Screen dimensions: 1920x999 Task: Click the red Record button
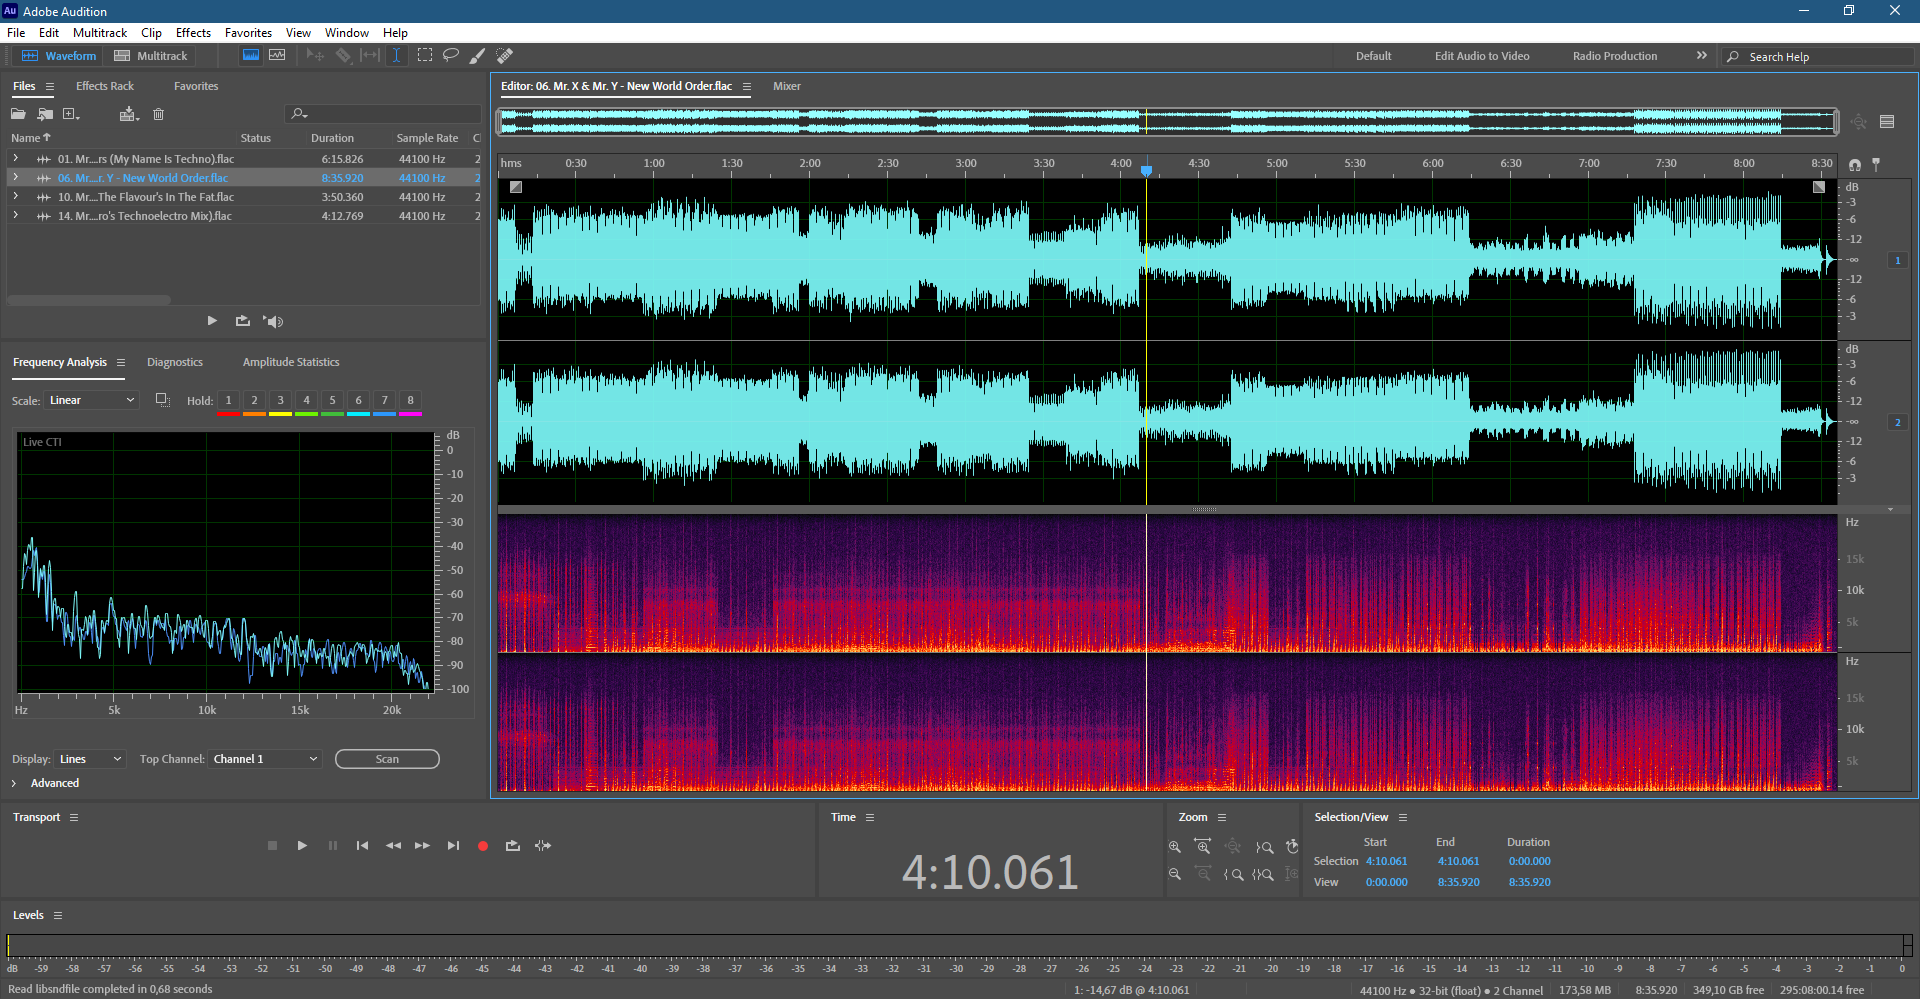click(483, 846)
